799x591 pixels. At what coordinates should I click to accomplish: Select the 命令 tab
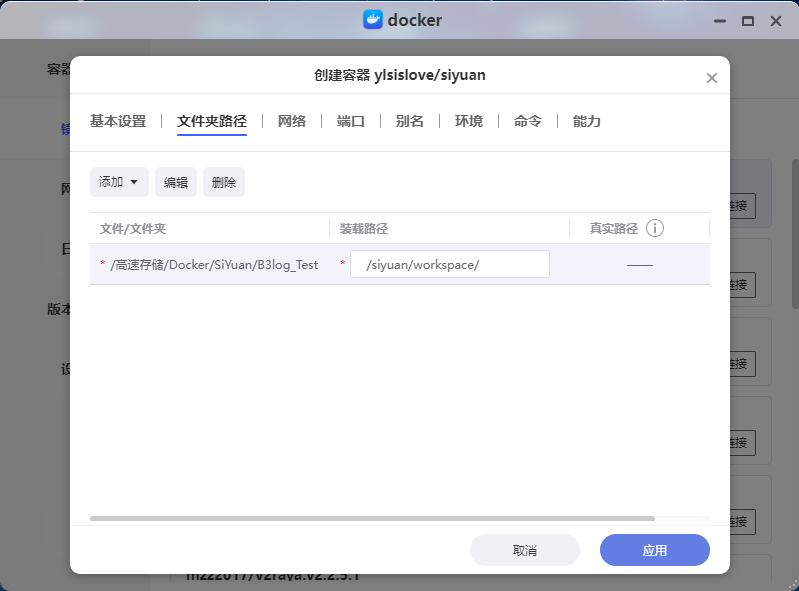[528, 121]
